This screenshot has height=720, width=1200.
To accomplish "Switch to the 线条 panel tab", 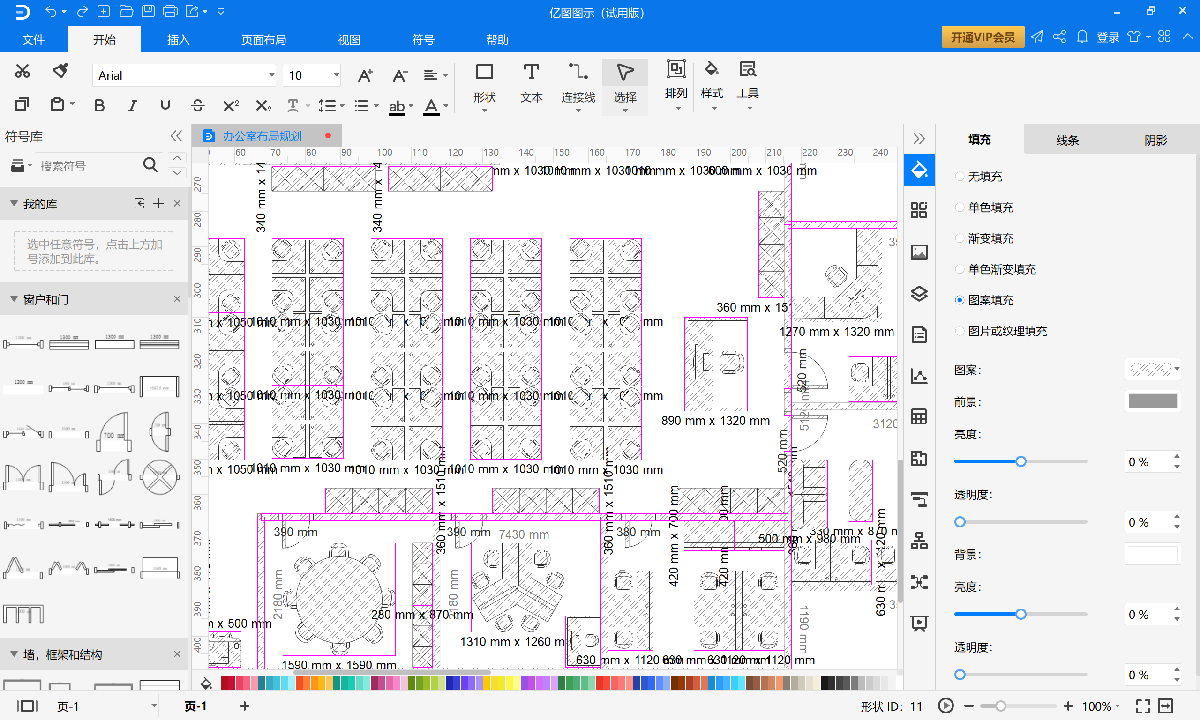I will [1068, 140].
